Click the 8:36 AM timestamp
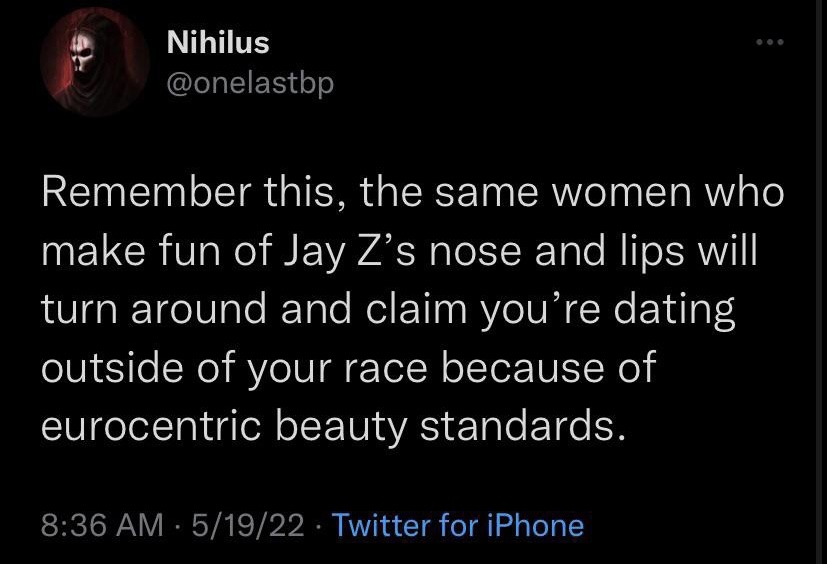 (x=102, y=525)
